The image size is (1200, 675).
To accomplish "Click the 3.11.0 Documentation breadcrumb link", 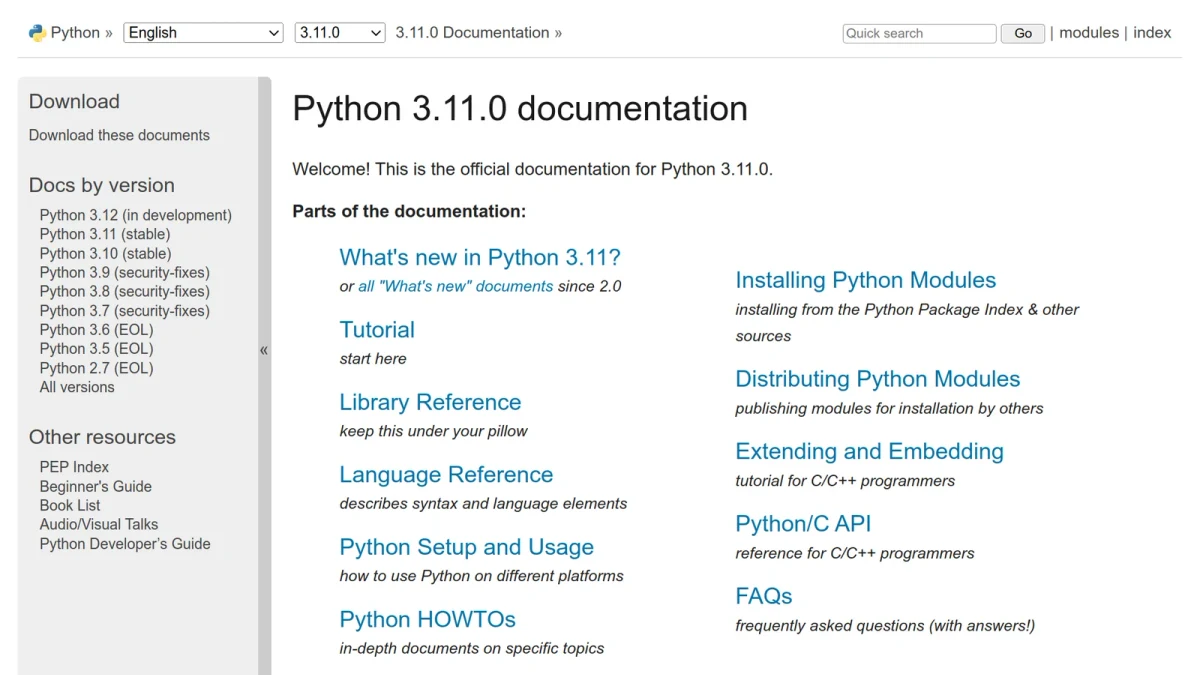I will click(472, 33).
